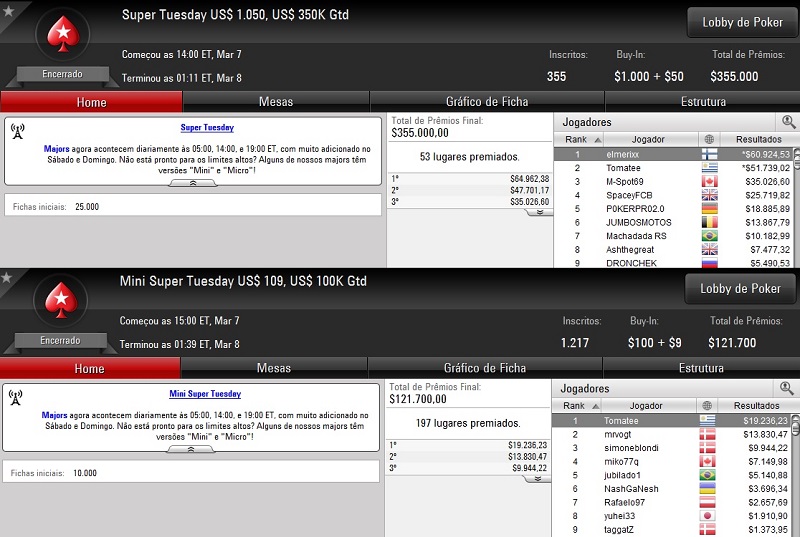This screenshot has width=800, height=537.
Task: Search players in Super Tuesday Jogadores panel
Action: pos(788,122)
